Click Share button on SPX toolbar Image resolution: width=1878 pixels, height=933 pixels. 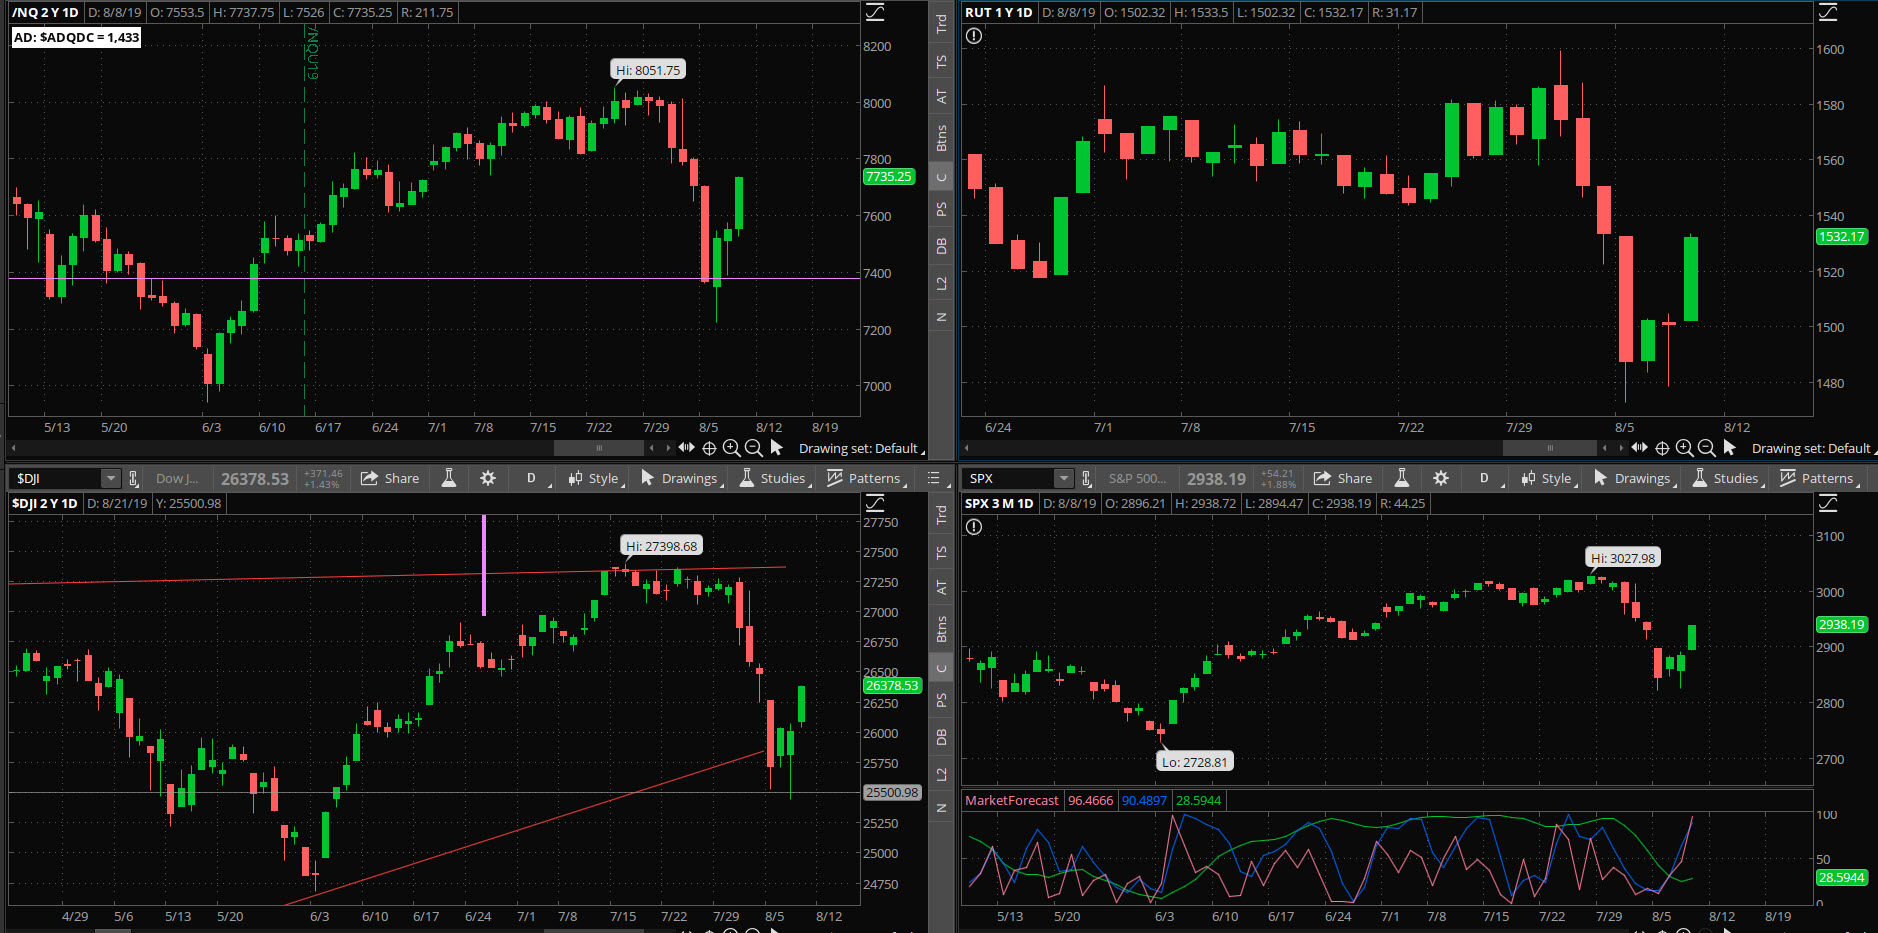click(1343, 478)
